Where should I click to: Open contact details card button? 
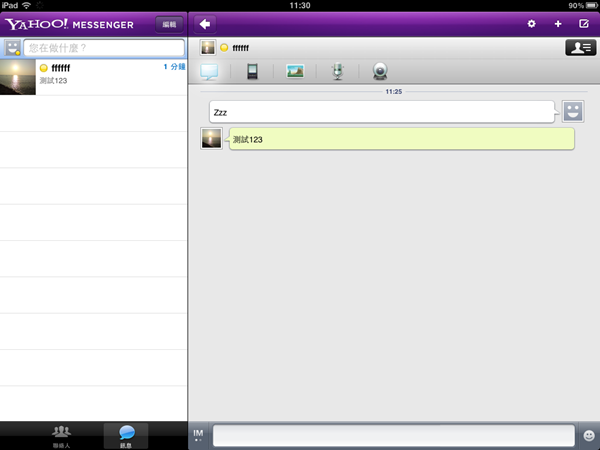coord(580,47)
